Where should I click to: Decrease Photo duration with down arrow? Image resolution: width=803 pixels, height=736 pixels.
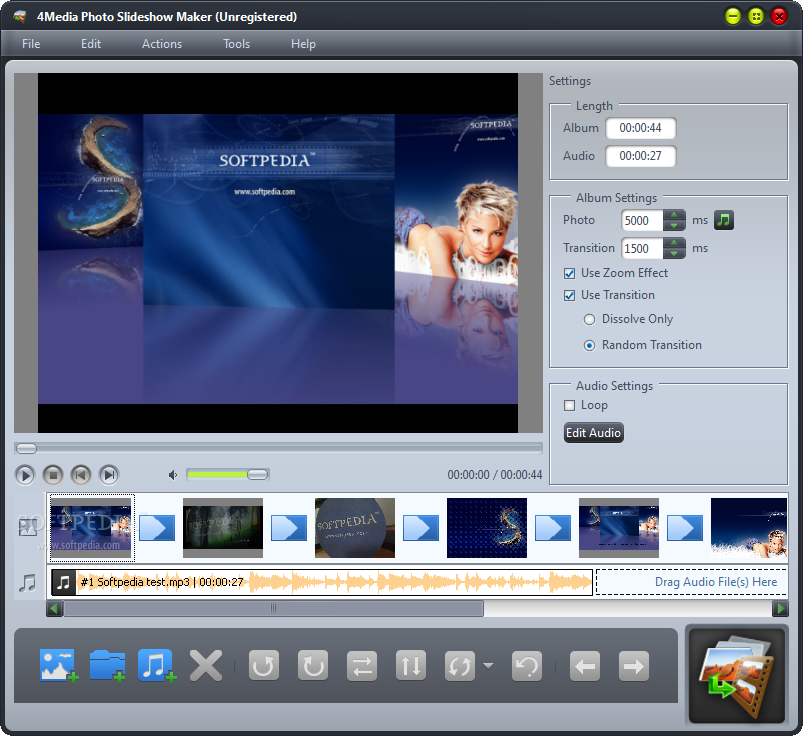[674, 225]
